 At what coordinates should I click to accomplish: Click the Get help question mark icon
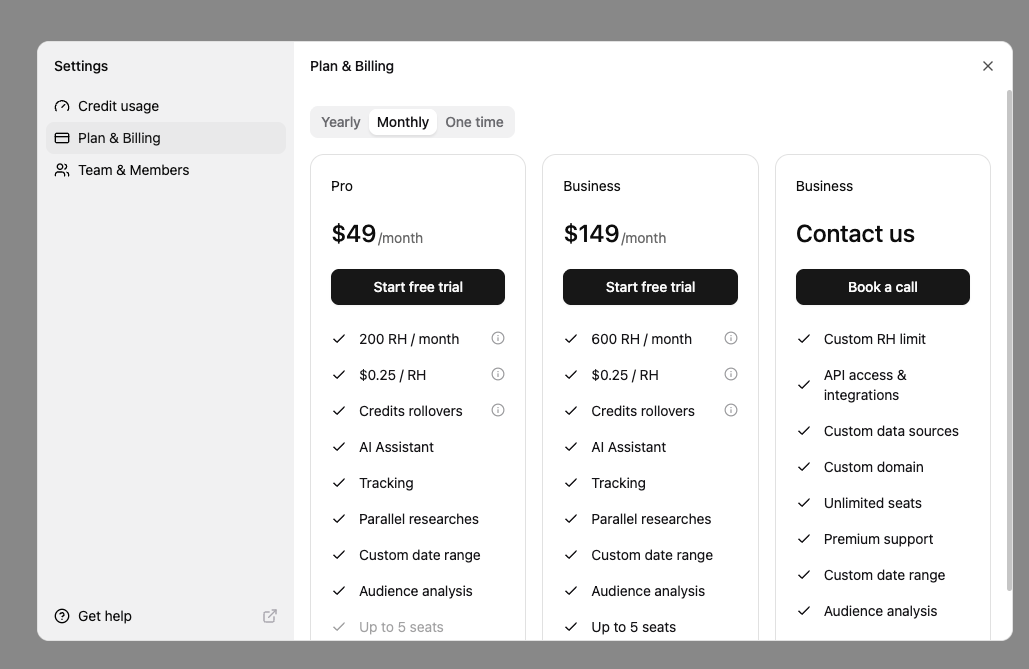[x=62, y=616]
